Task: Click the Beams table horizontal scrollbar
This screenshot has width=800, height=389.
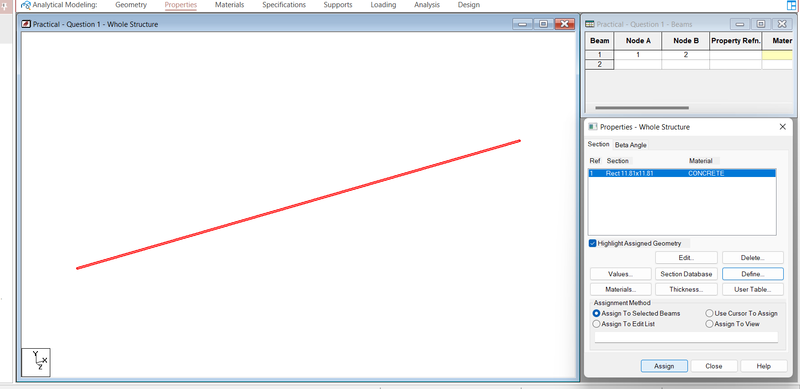Action: pyautogui.click(x=642, y=108)
